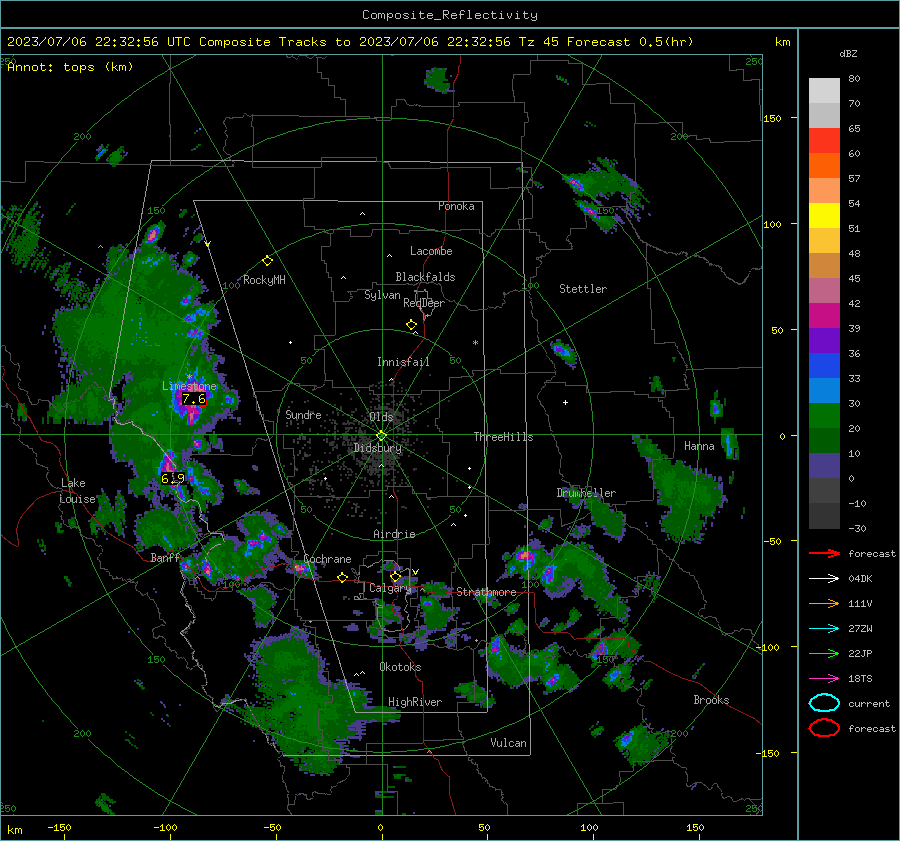Click the 80 dBZ white color swatch

click(x=824, y=91)
